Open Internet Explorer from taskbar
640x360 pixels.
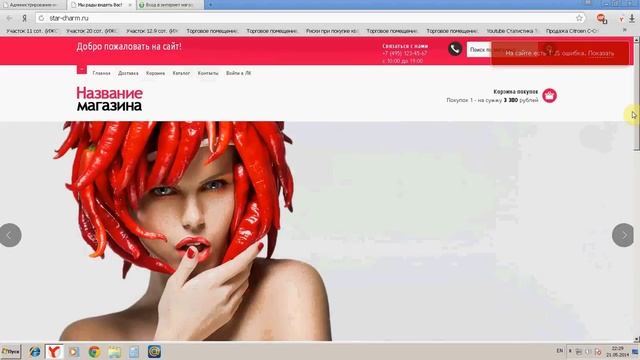[x=35, y=352]
